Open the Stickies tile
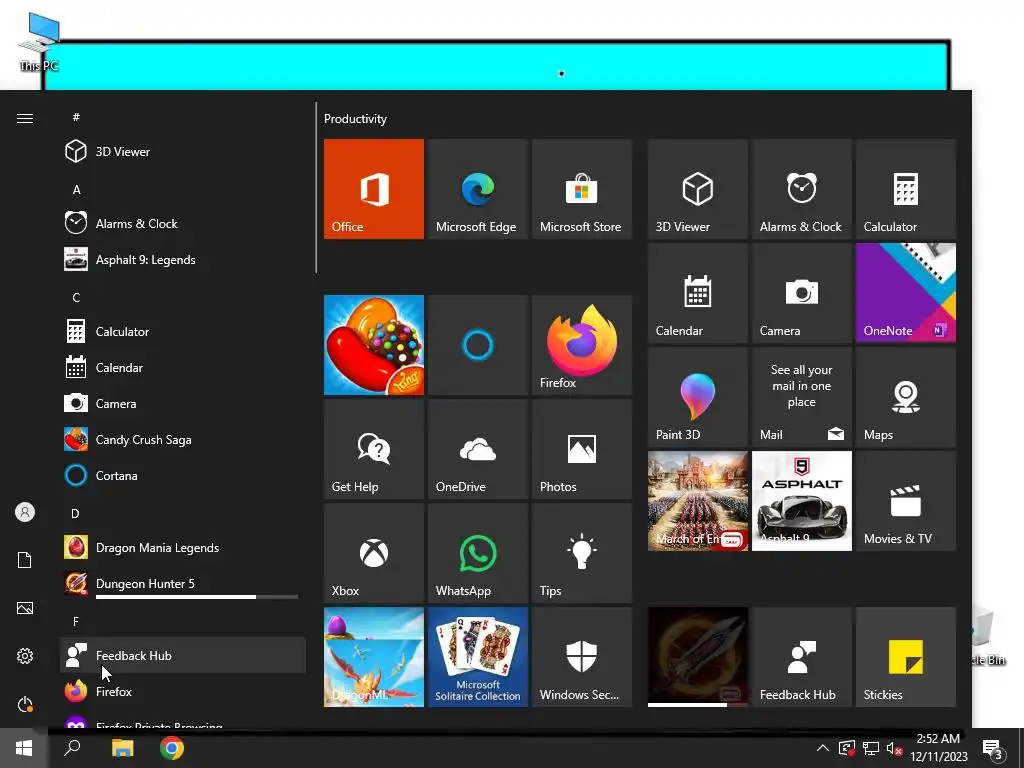 coord(905,657)
